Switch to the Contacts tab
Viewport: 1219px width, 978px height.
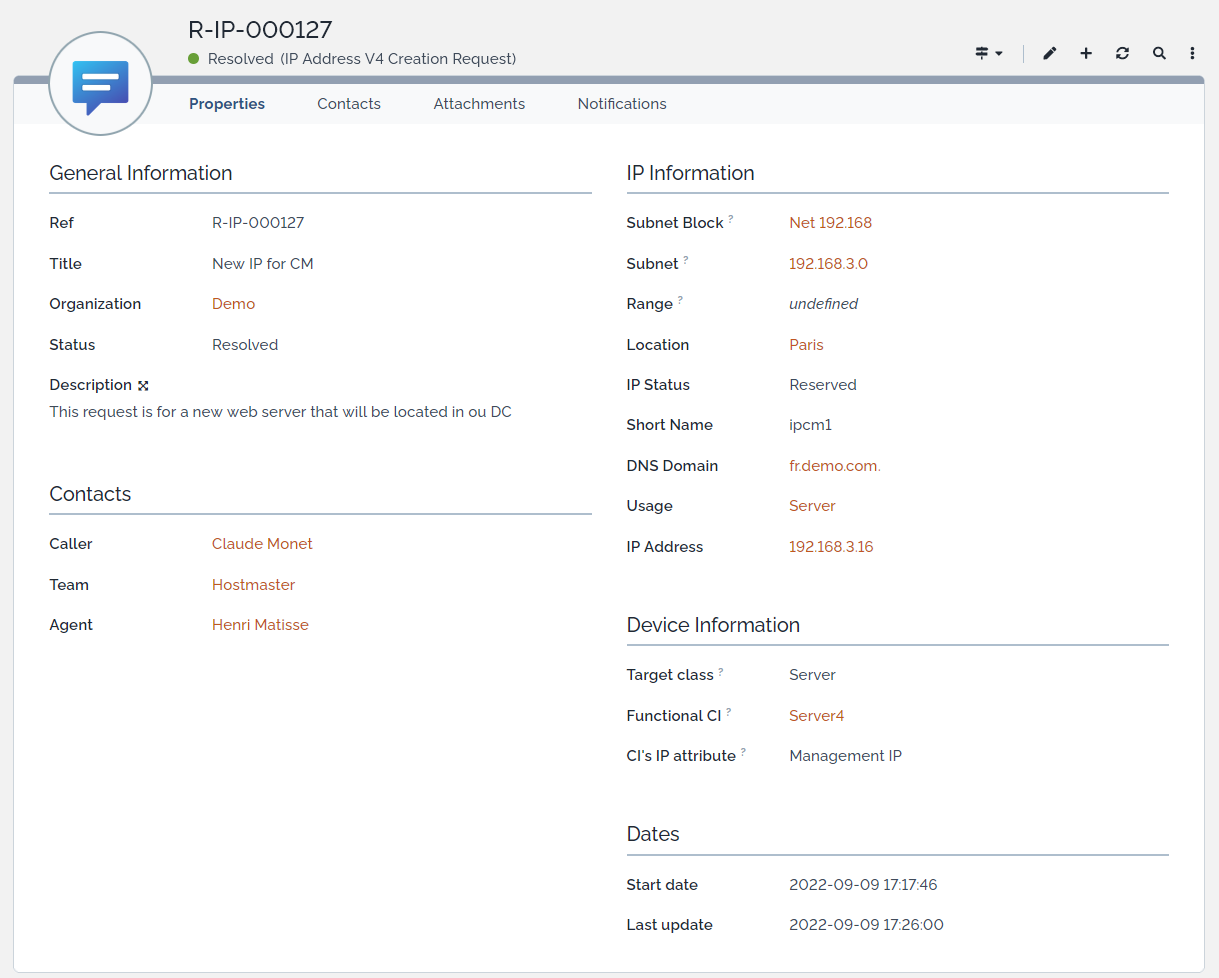pyautogui.click(x=349, y=104)
